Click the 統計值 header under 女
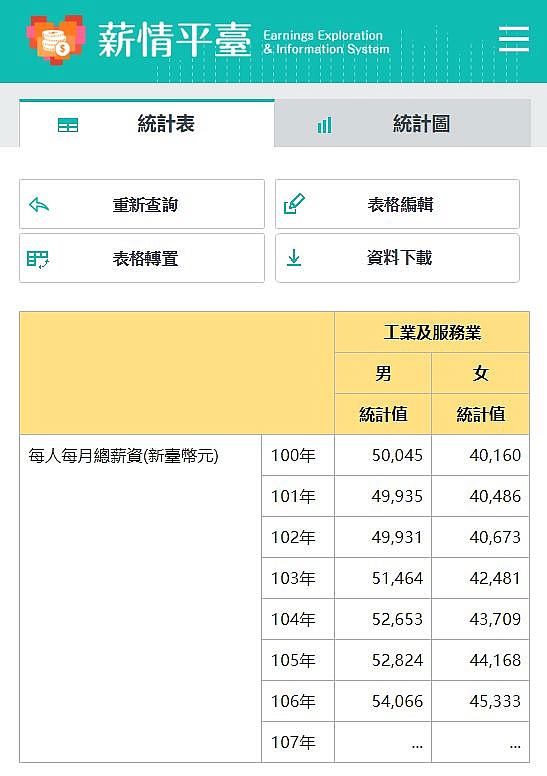The width and height of the screenshot is (547, 776). point(481,414)
